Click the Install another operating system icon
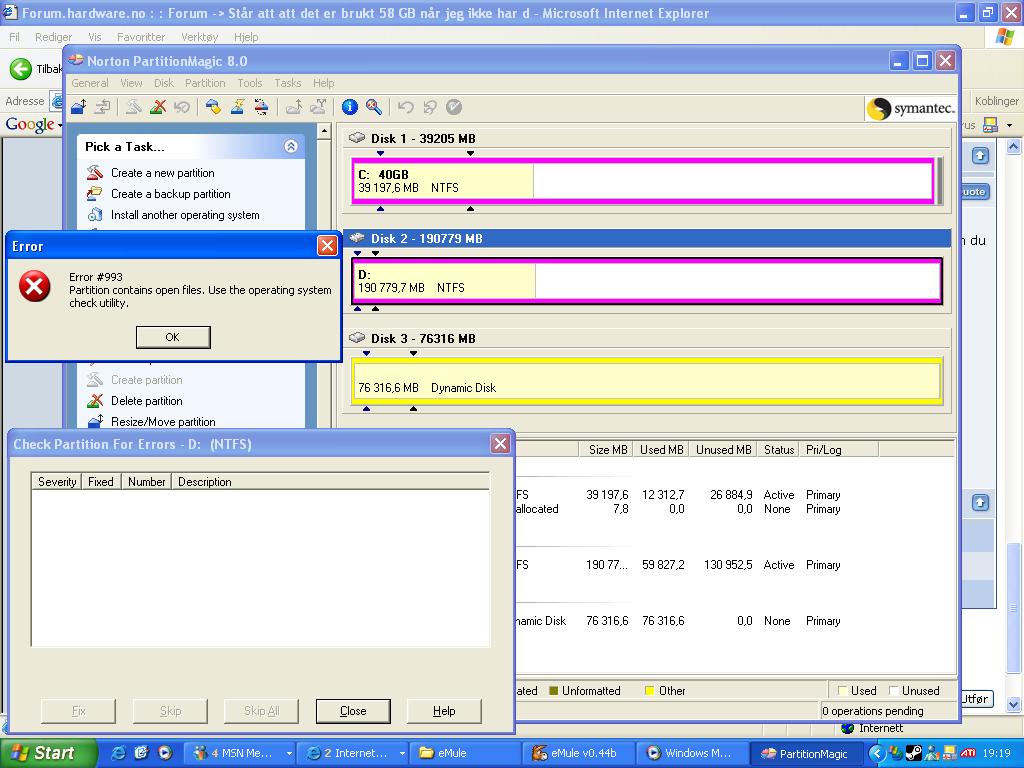 95,214
